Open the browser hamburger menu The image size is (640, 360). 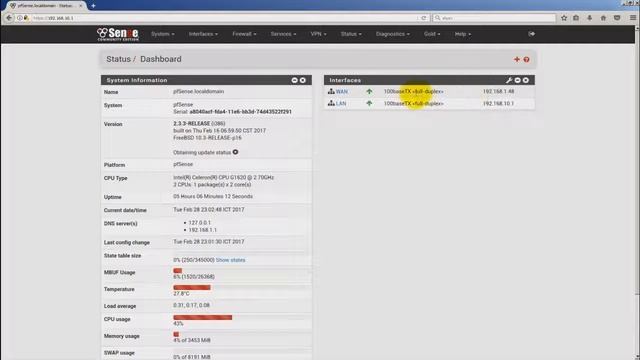(x=633, y=18)
